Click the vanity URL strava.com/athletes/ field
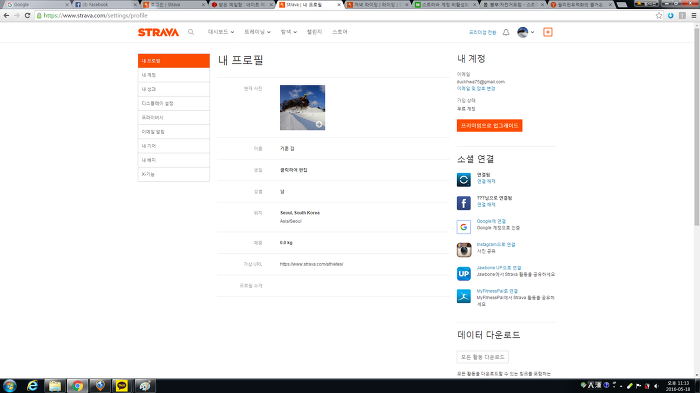Image resolution: width=700 pixels, height=393 pixels. 311,264
